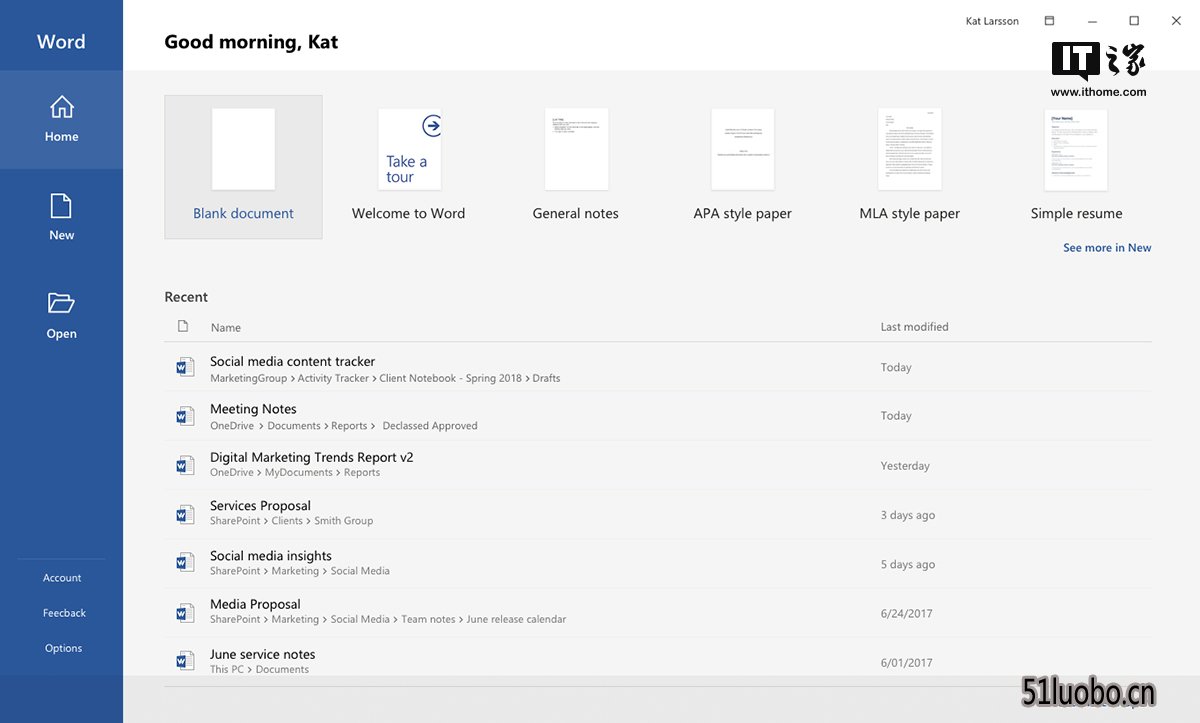Click the 6/24/2017 modified date
Screen dimensions: 1200x723
[906, 614]
